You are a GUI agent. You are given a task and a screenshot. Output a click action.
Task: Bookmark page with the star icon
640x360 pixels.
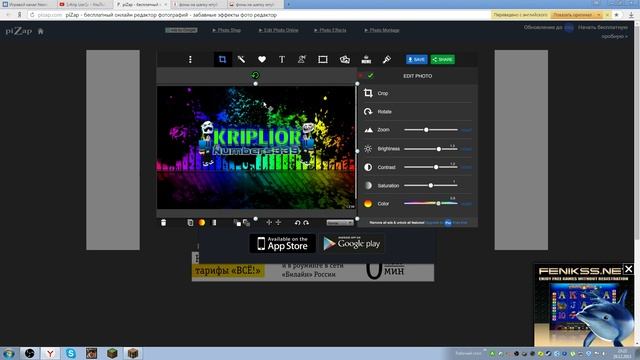tap(616, 15)
